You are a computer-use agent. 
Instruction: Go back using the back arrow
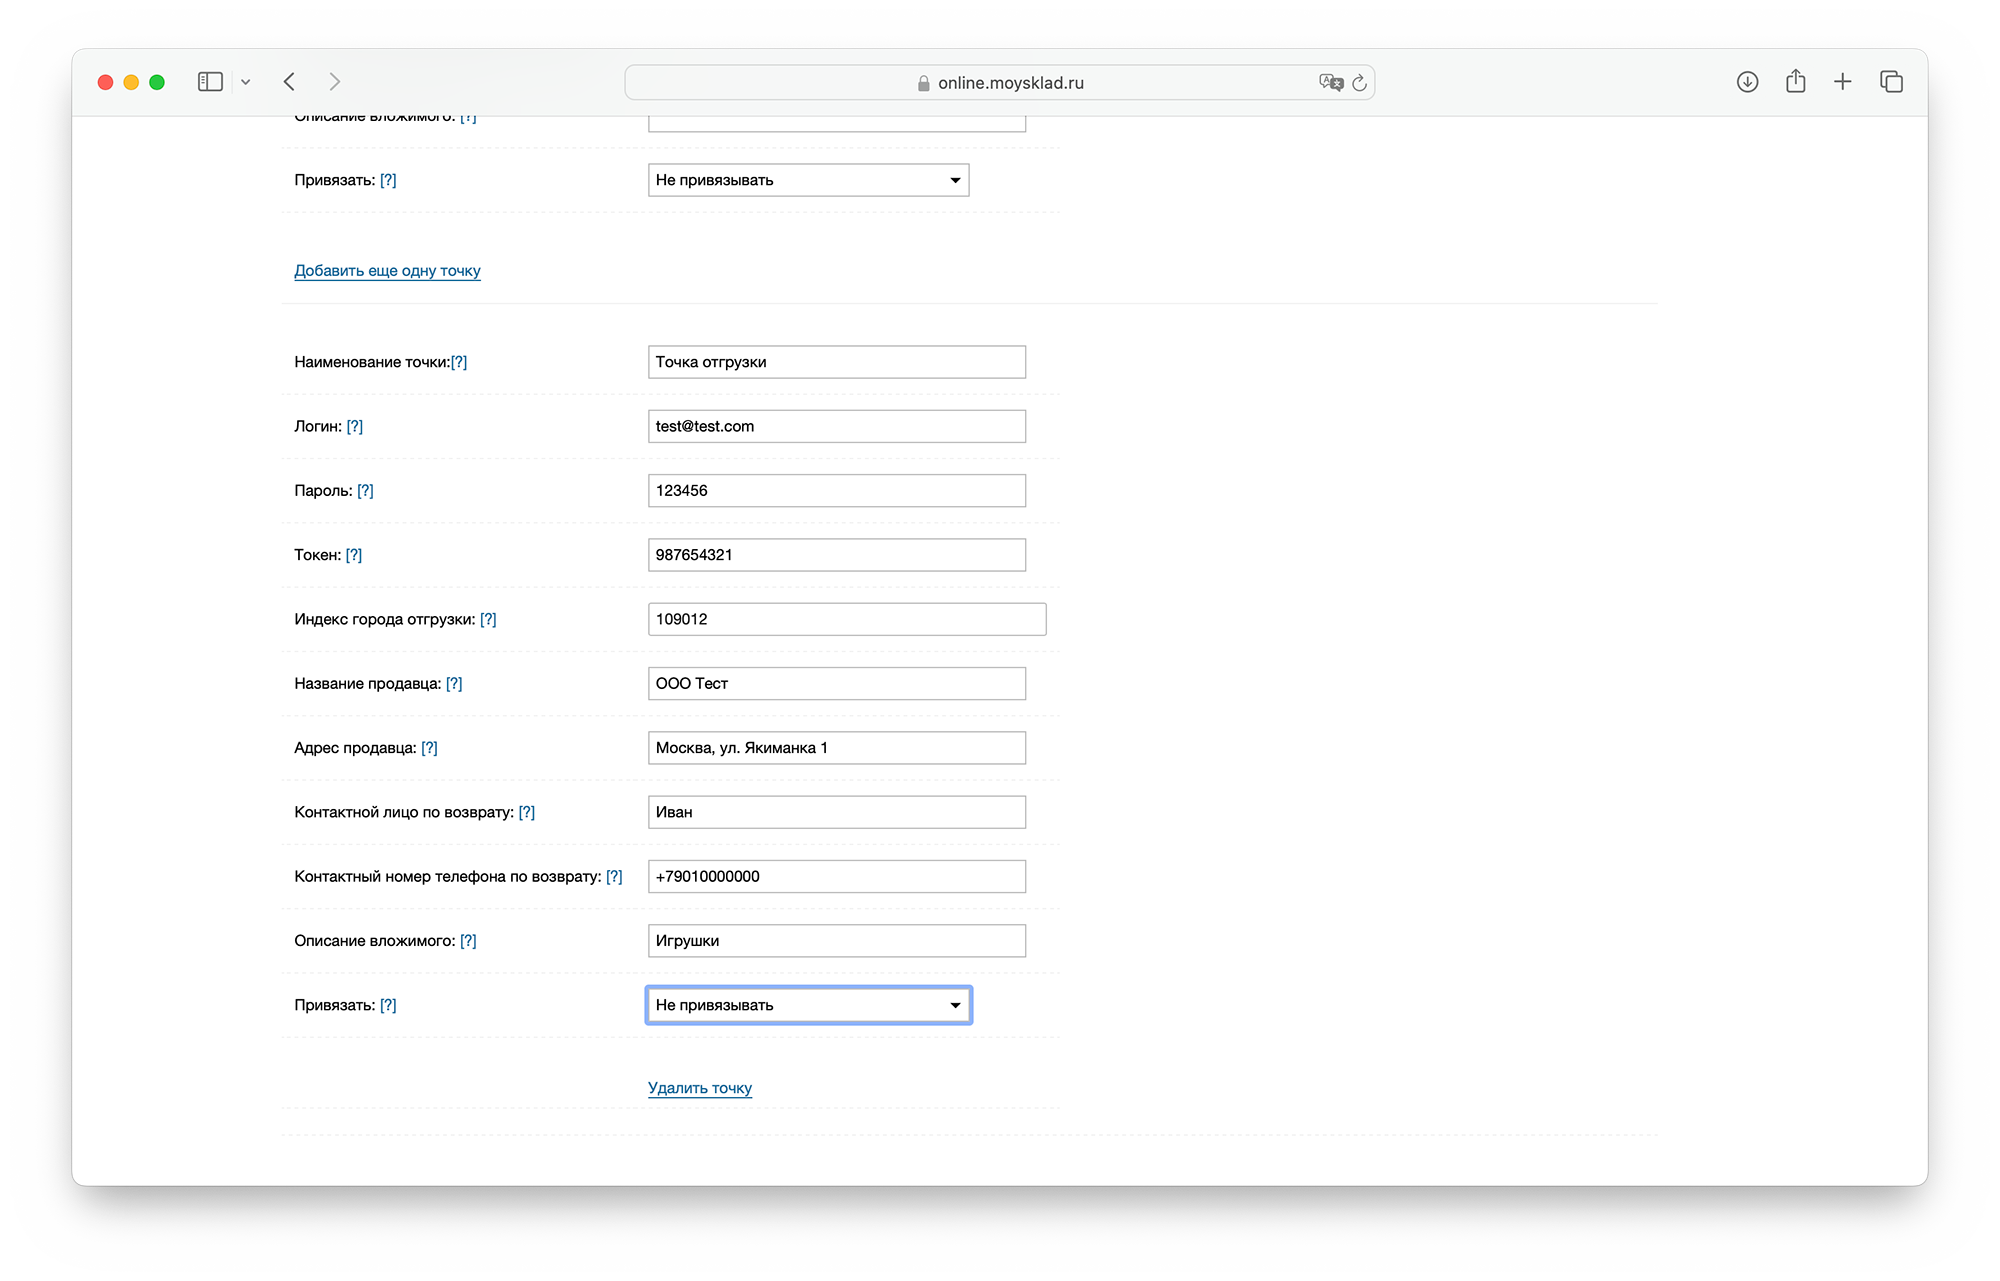pos(289,82)
